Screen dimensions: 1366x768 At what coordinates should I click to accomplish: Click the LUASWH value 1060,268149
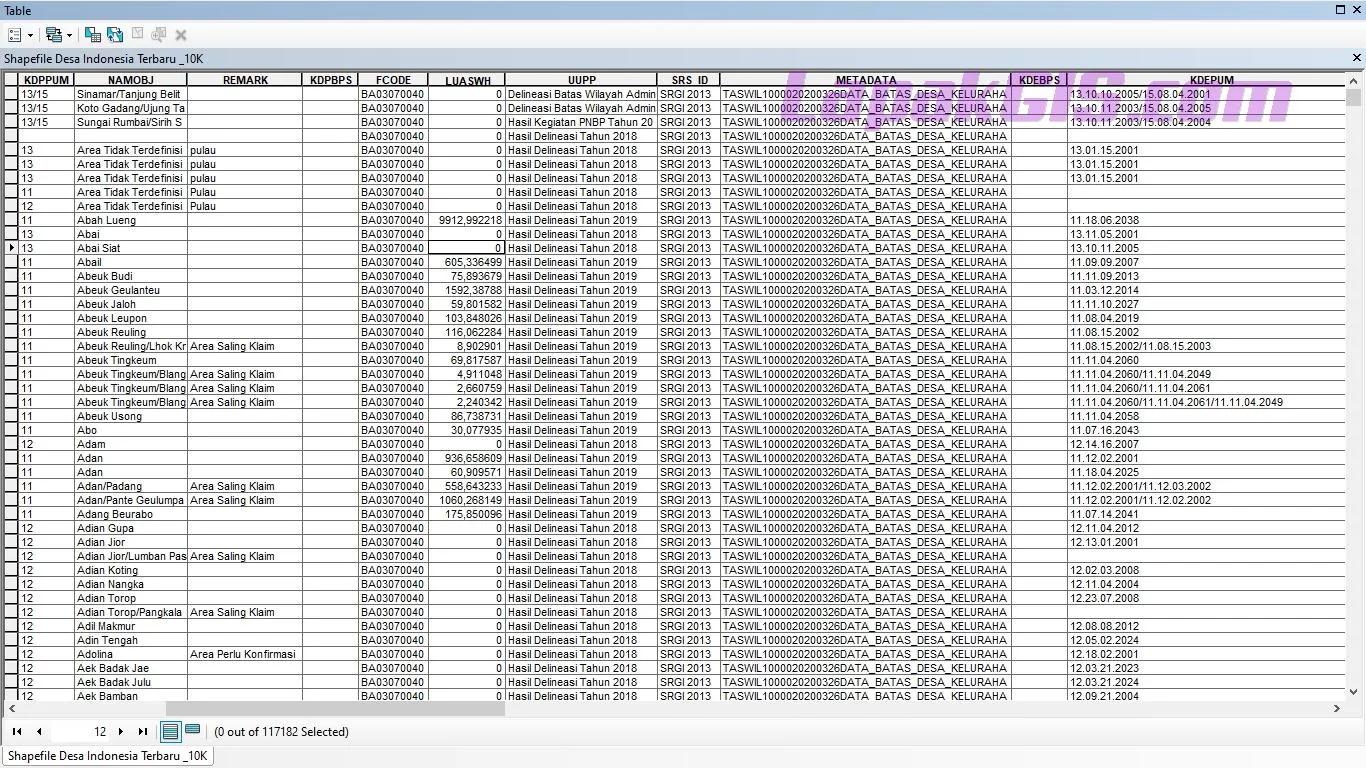467,500
